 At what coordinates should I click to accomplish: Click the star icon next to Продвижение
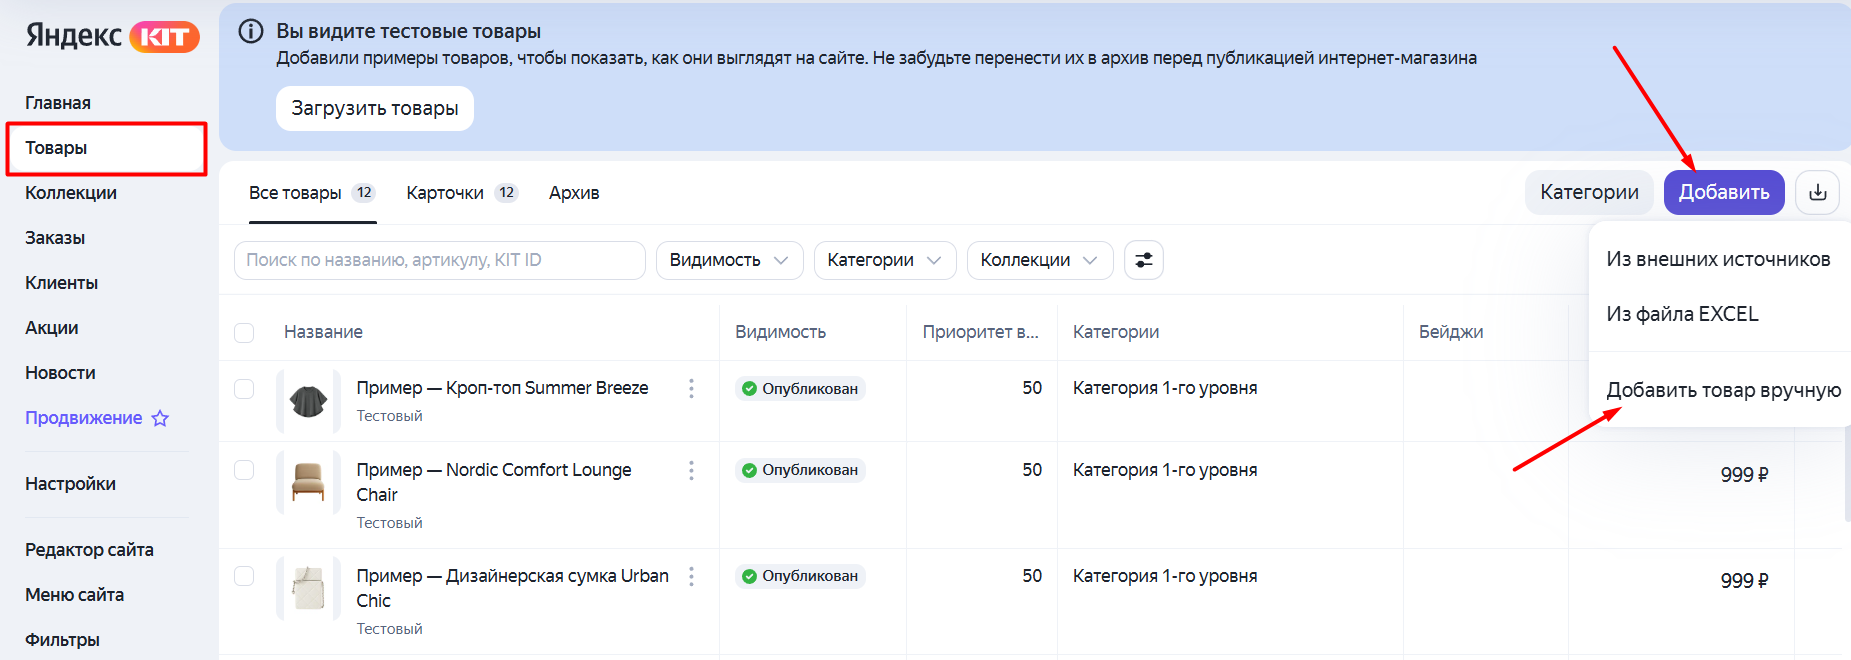tap(160, 418)
